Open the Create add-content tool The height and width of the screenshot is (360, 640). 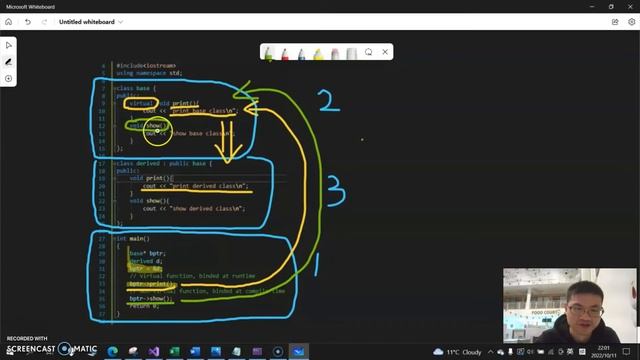click(9, 78)
